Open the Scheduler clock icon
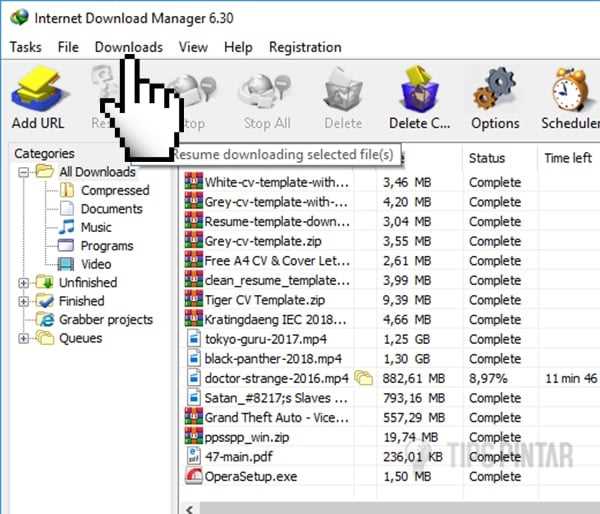Viewport: 600px width, 514px height. click(x=571, y=89)
